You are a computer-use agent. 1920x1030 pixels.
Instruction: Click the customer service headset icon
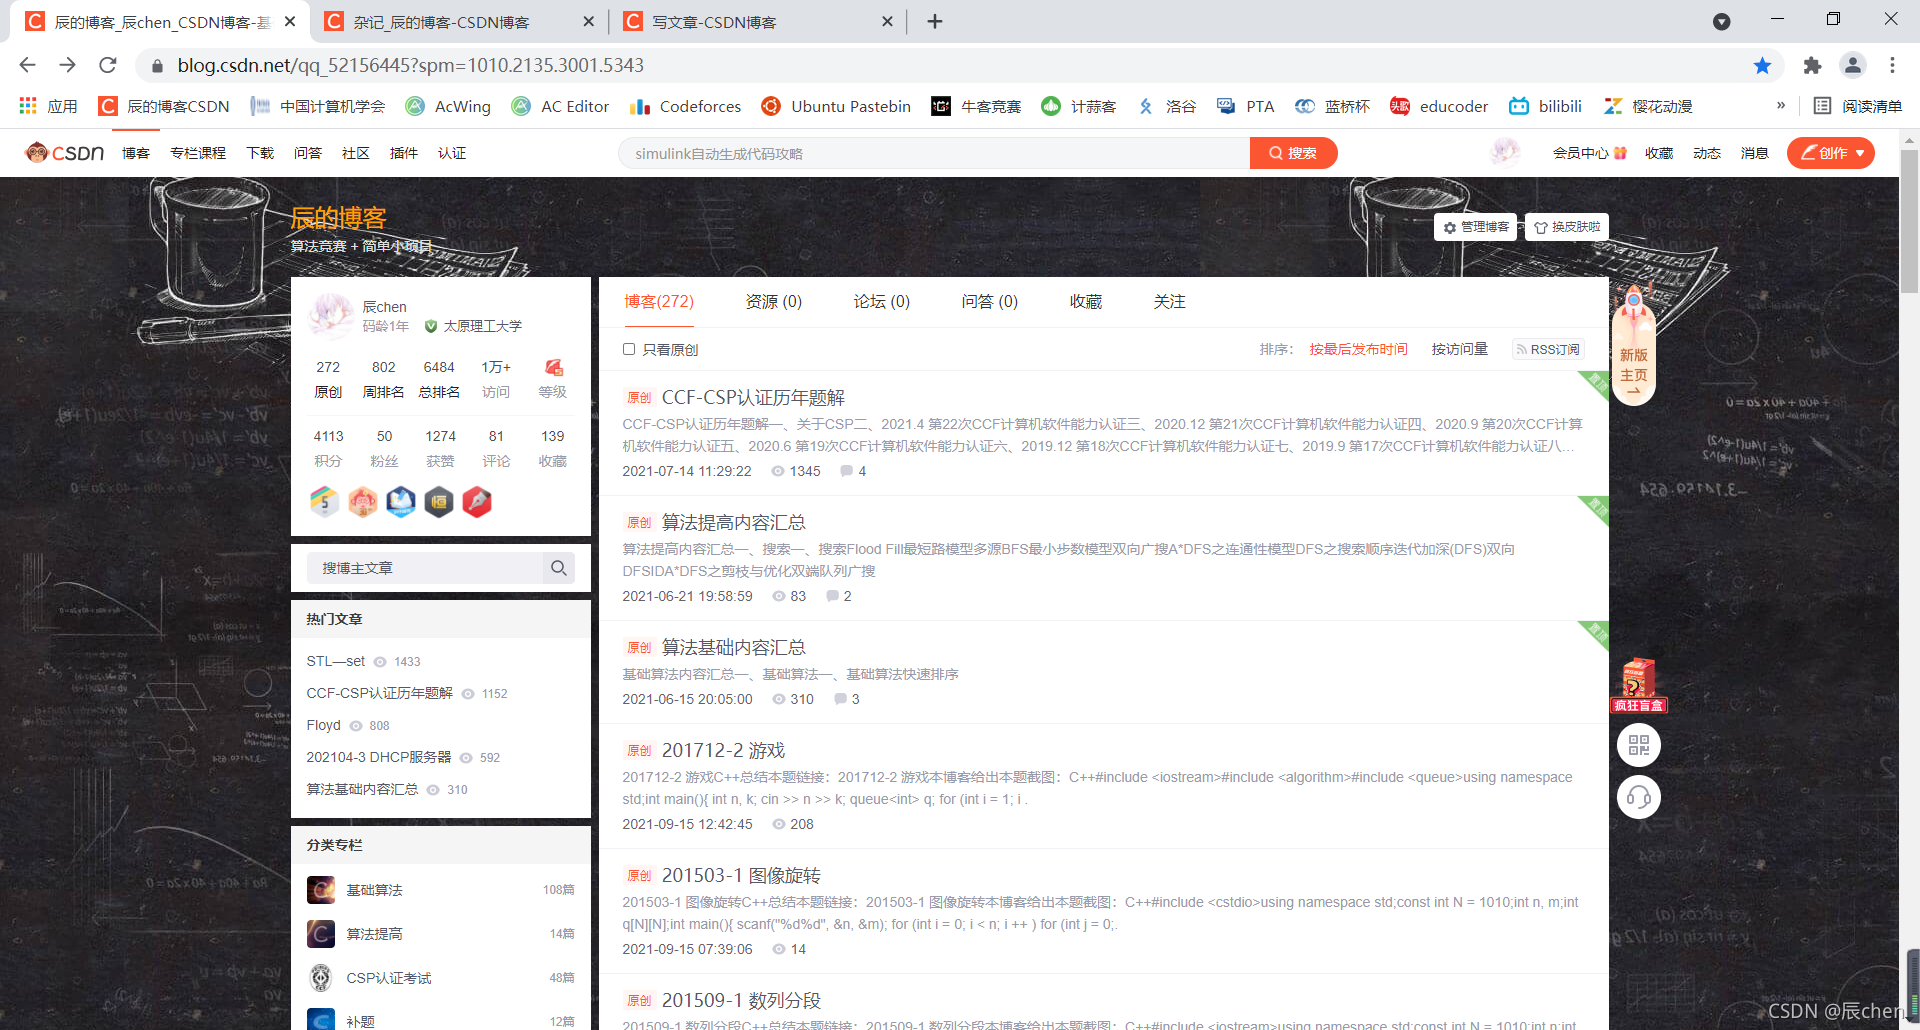click(x=1639, y=797)
